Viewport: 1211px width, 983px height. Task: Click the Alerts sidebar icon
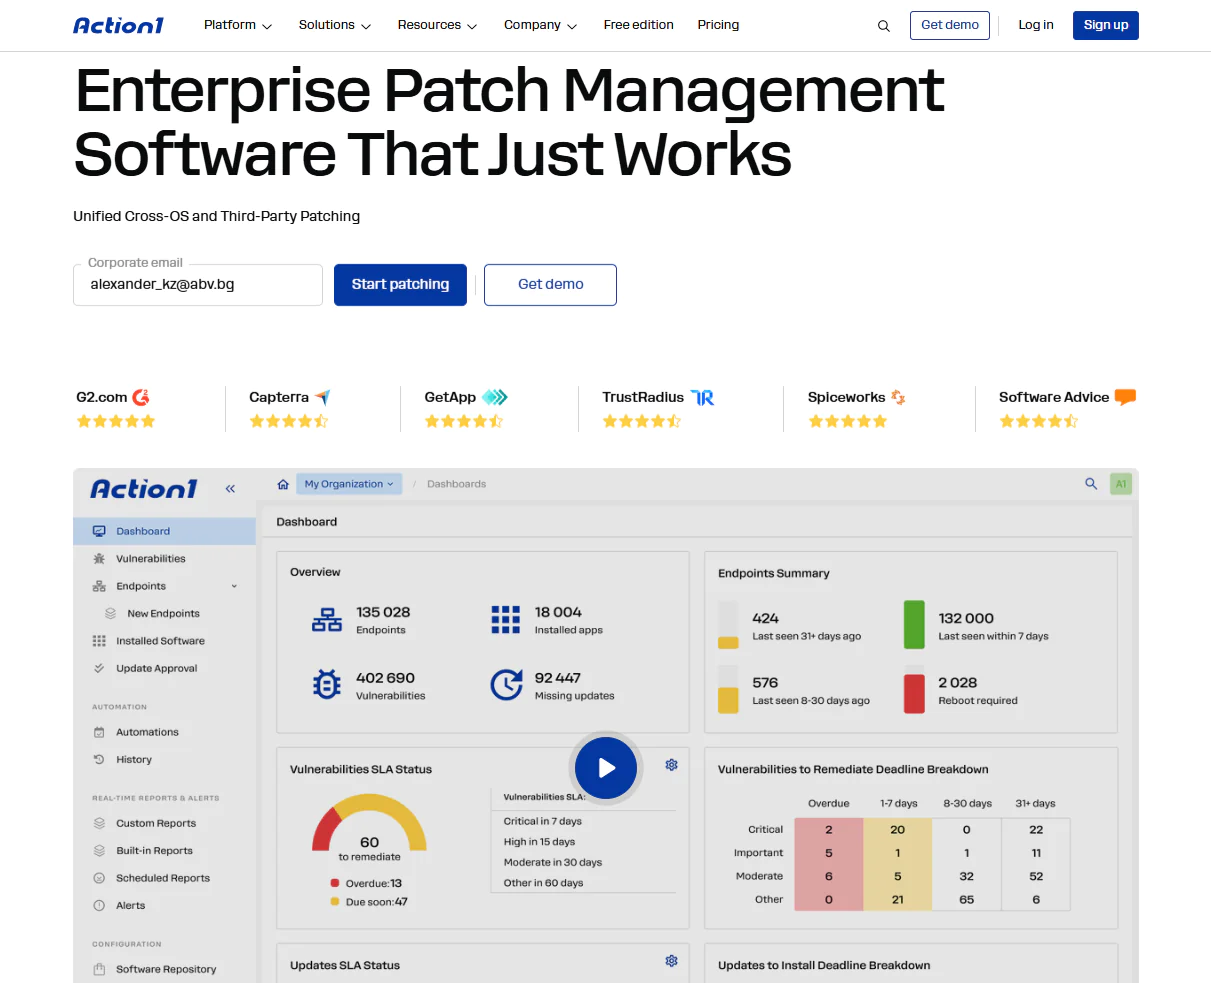99,906
